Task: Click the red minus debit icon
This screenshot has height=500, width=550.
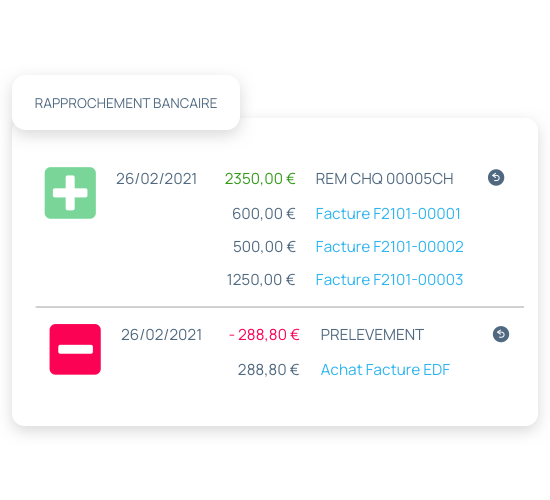Action: [x=75, y=349]
